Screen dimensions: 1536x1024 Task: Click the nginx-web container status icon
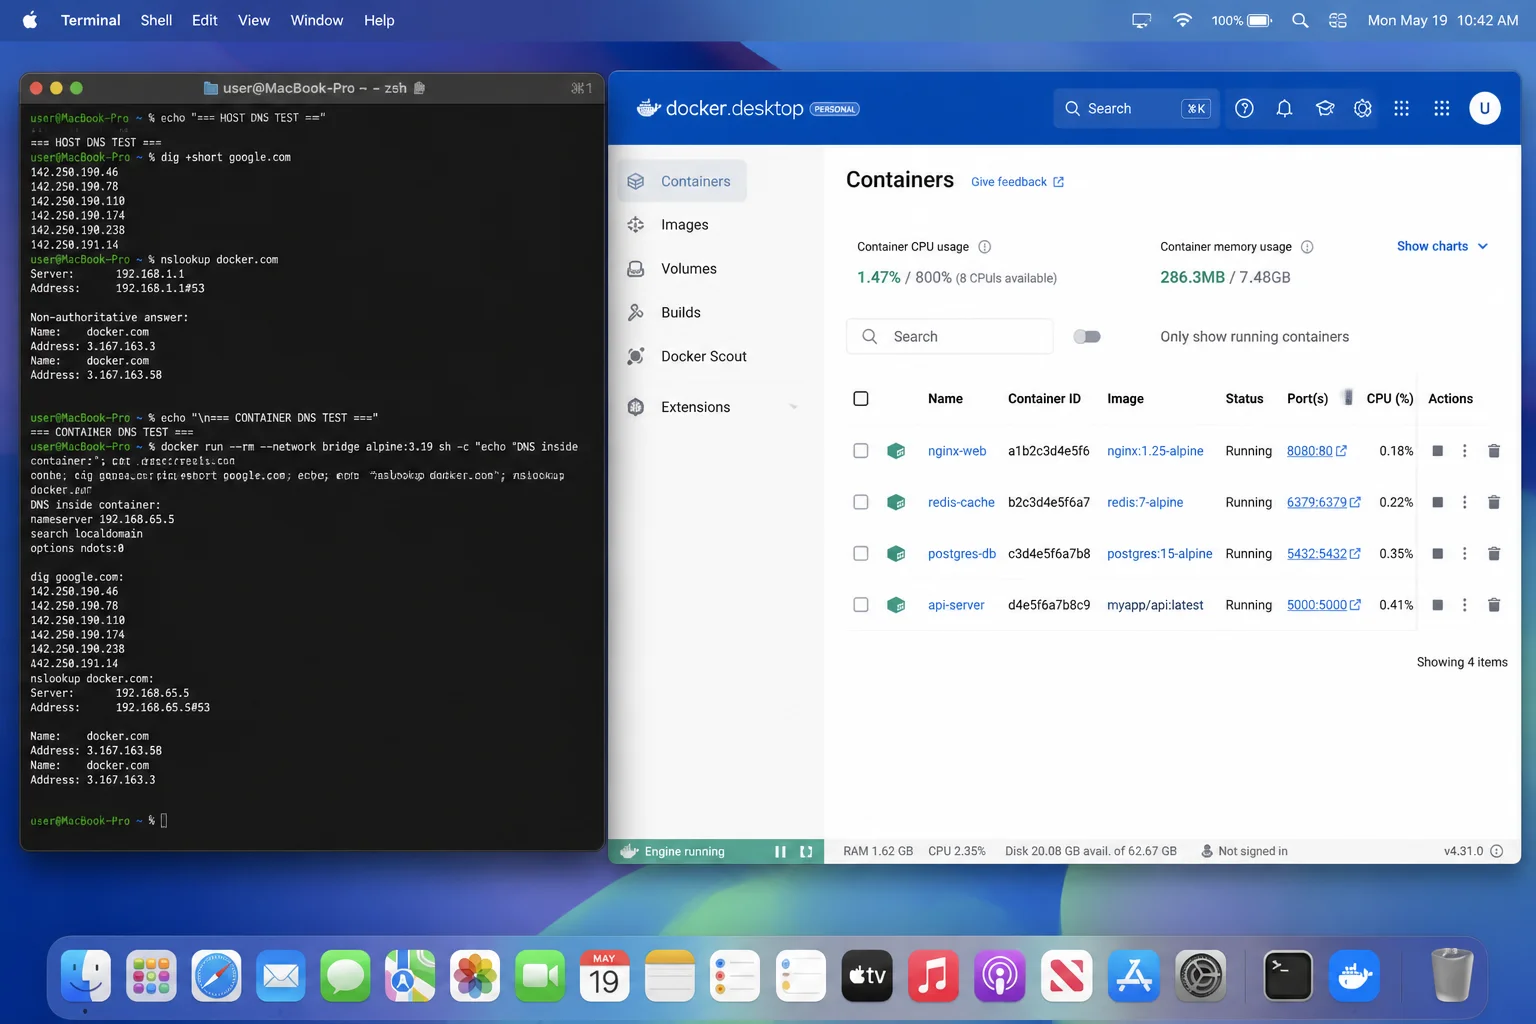896,451
